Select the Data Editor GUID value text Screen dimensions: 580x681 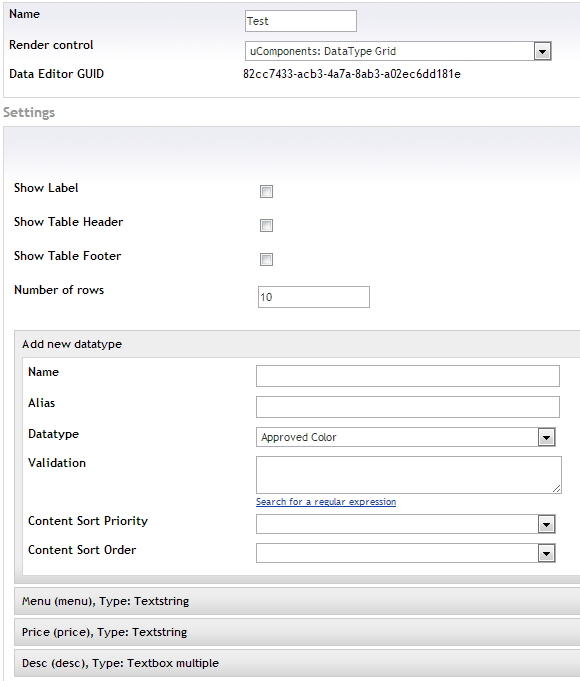pos(351,74)
